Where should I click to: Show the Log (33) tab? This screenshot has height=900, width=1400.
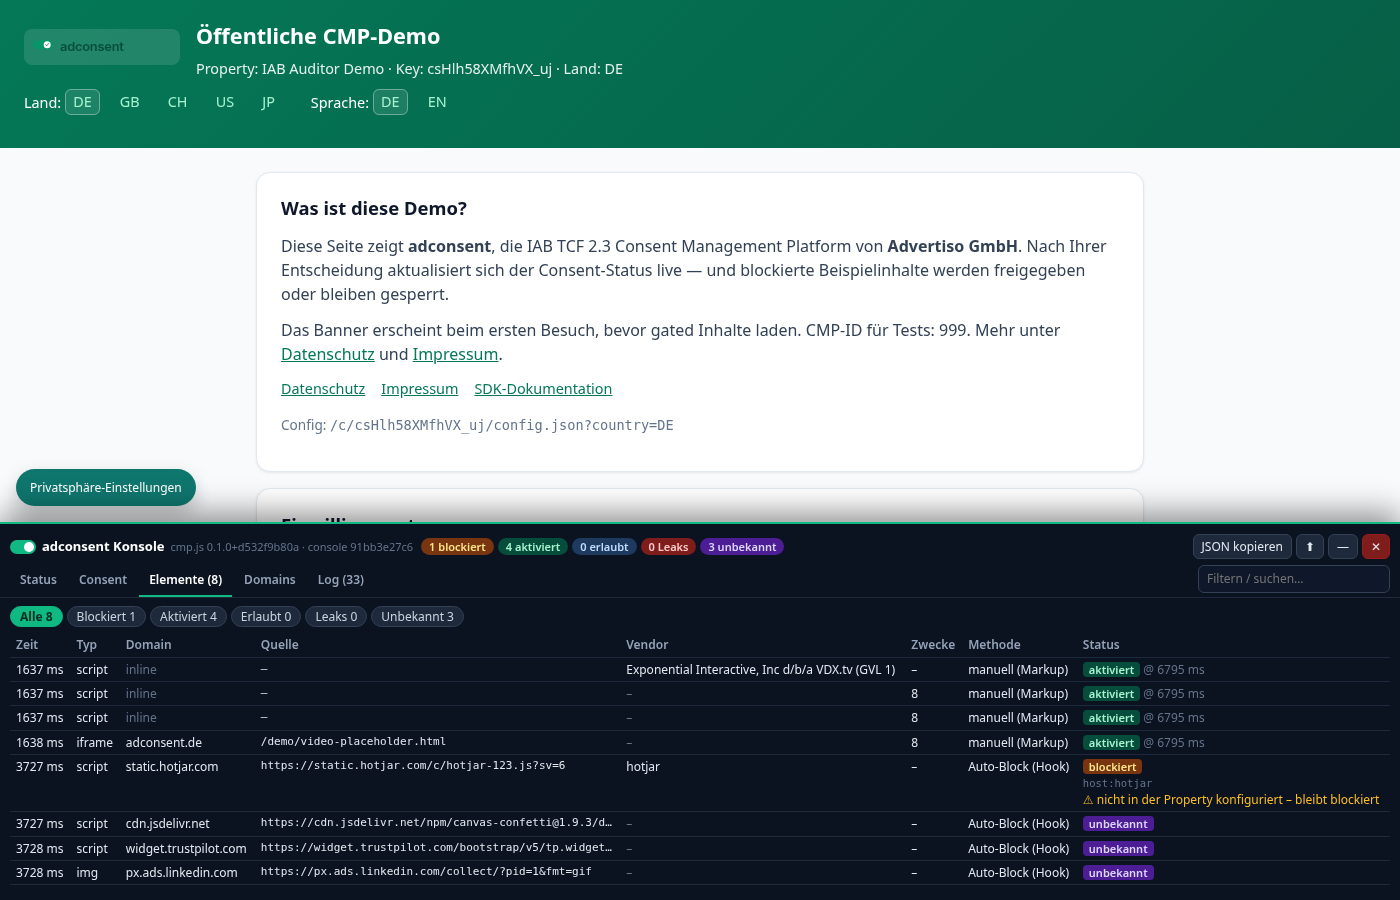pos(341,580)
